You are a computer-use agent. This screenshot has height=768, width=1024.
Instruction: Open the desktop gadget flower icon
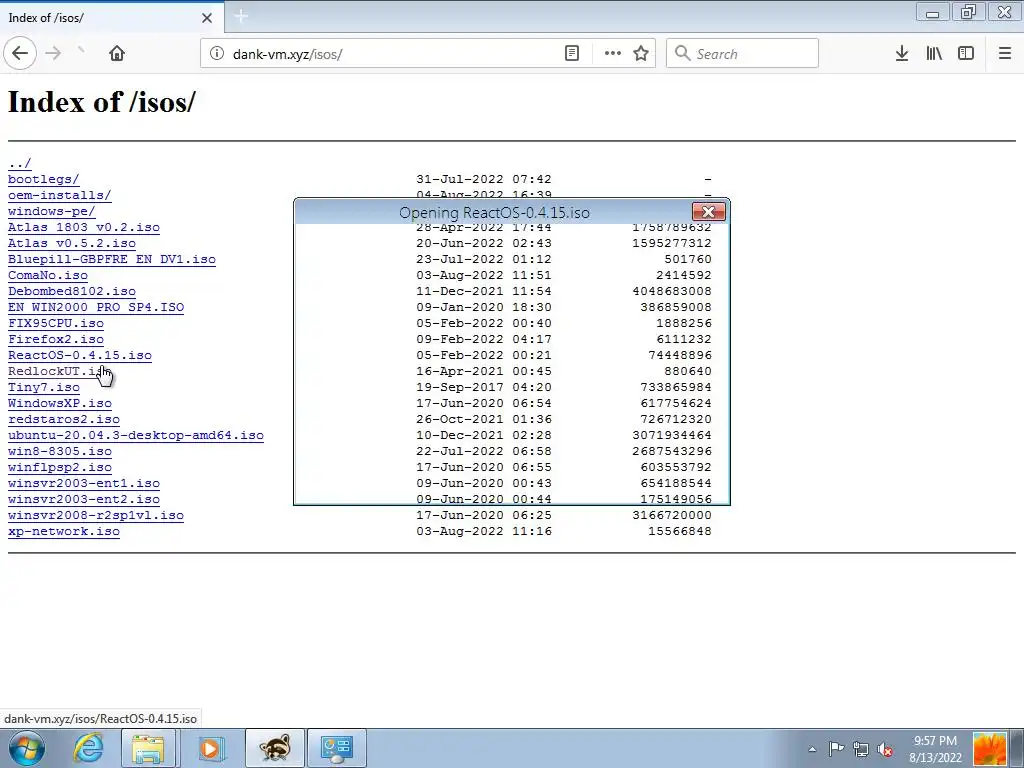click(989, 749)
